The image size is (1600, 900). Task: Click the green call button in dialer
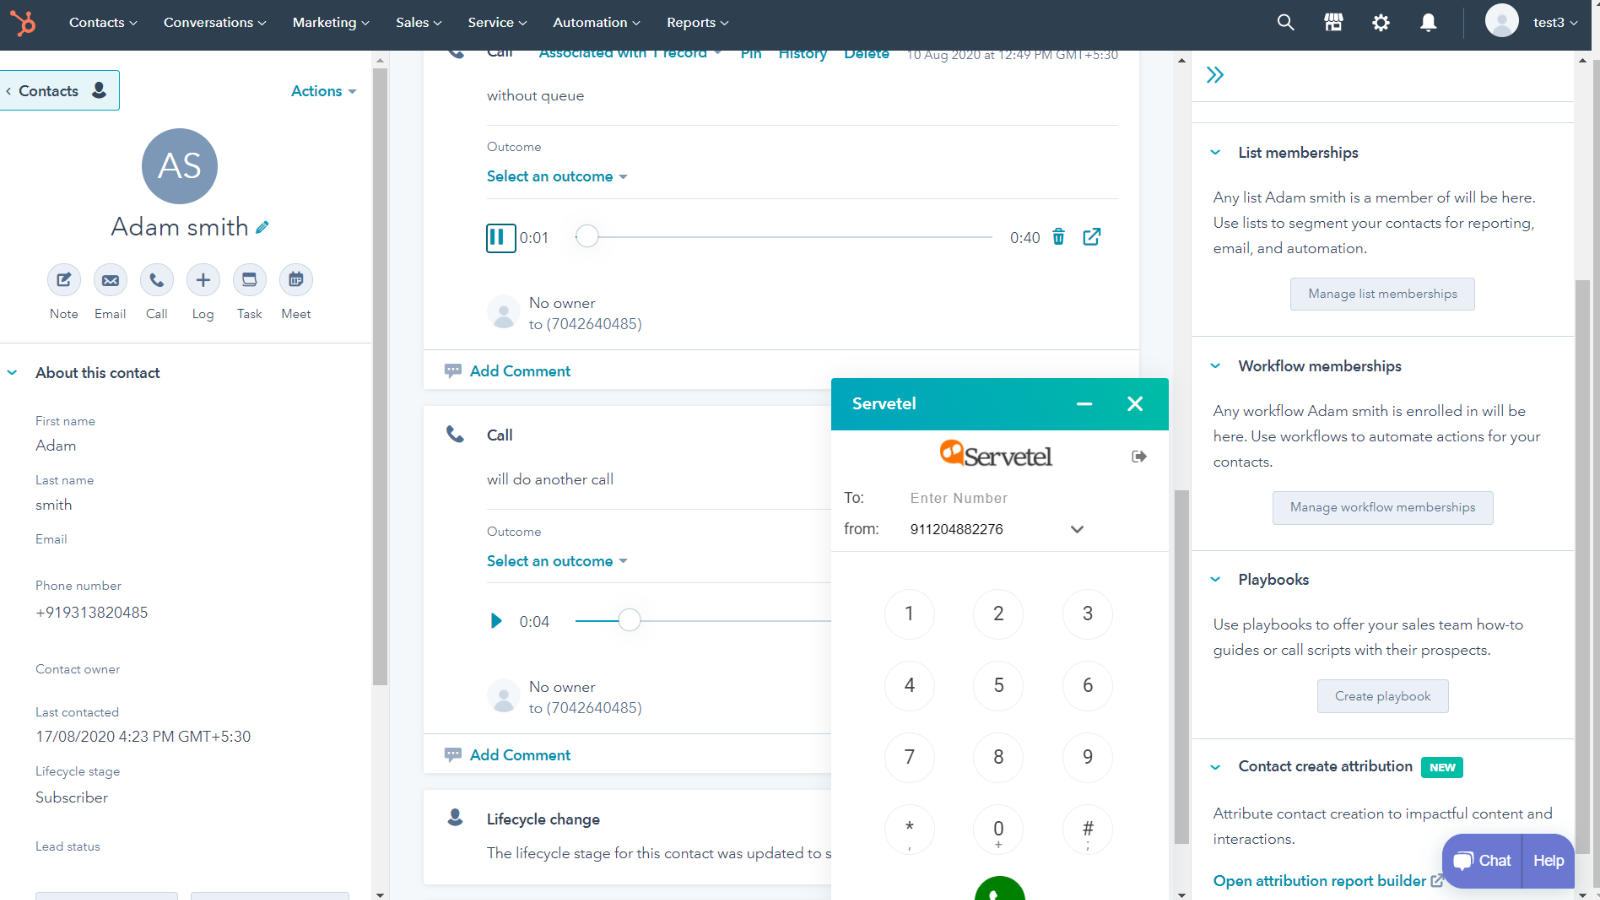pyautogui.click(x=1000, y=888)
